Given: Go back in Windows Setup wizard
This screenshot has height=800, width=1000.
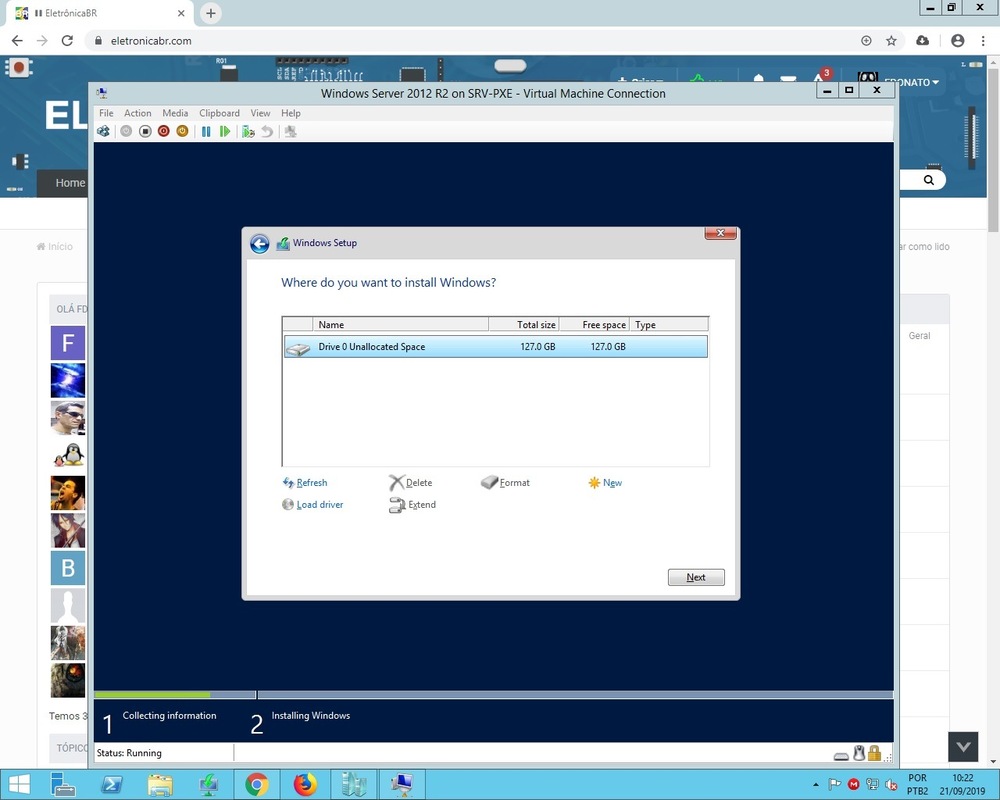Looking at the screenshot, I should click(260, 244).
